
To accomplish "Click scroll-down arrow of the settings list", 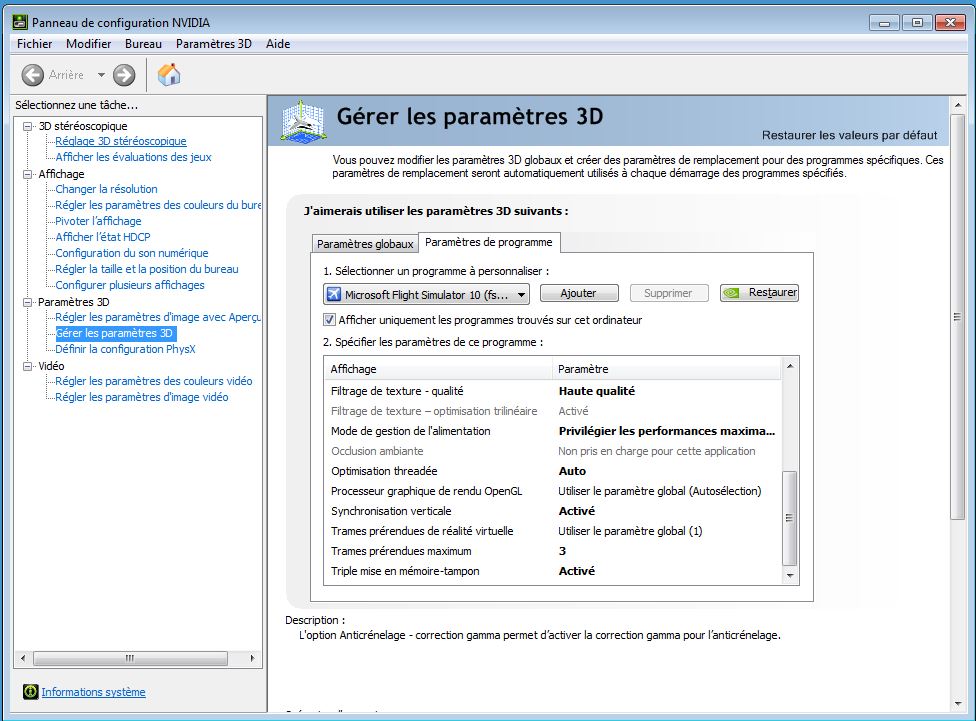I will coord(789,575).
